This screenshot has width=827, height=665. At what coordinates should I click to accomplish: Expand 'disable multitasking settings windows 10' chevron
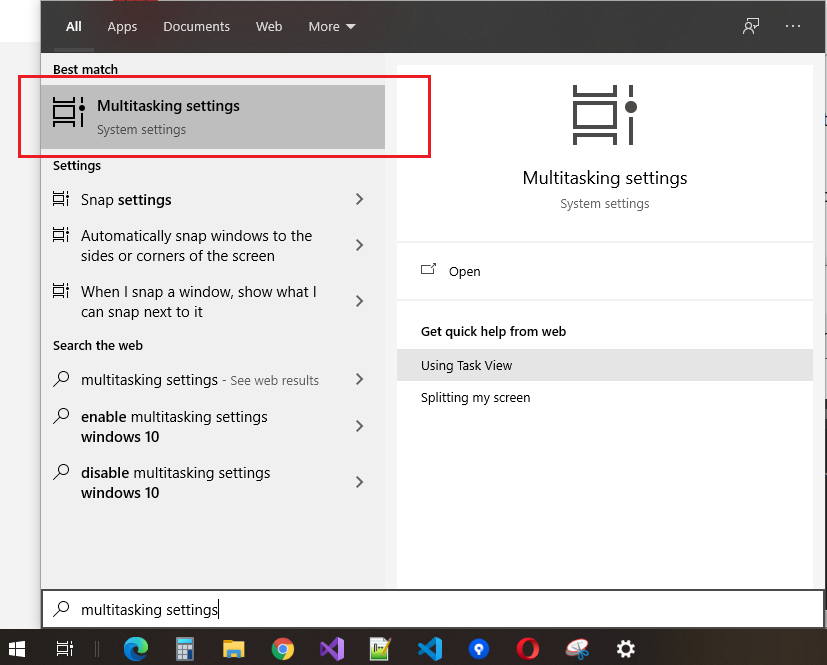tap(360, 481)
